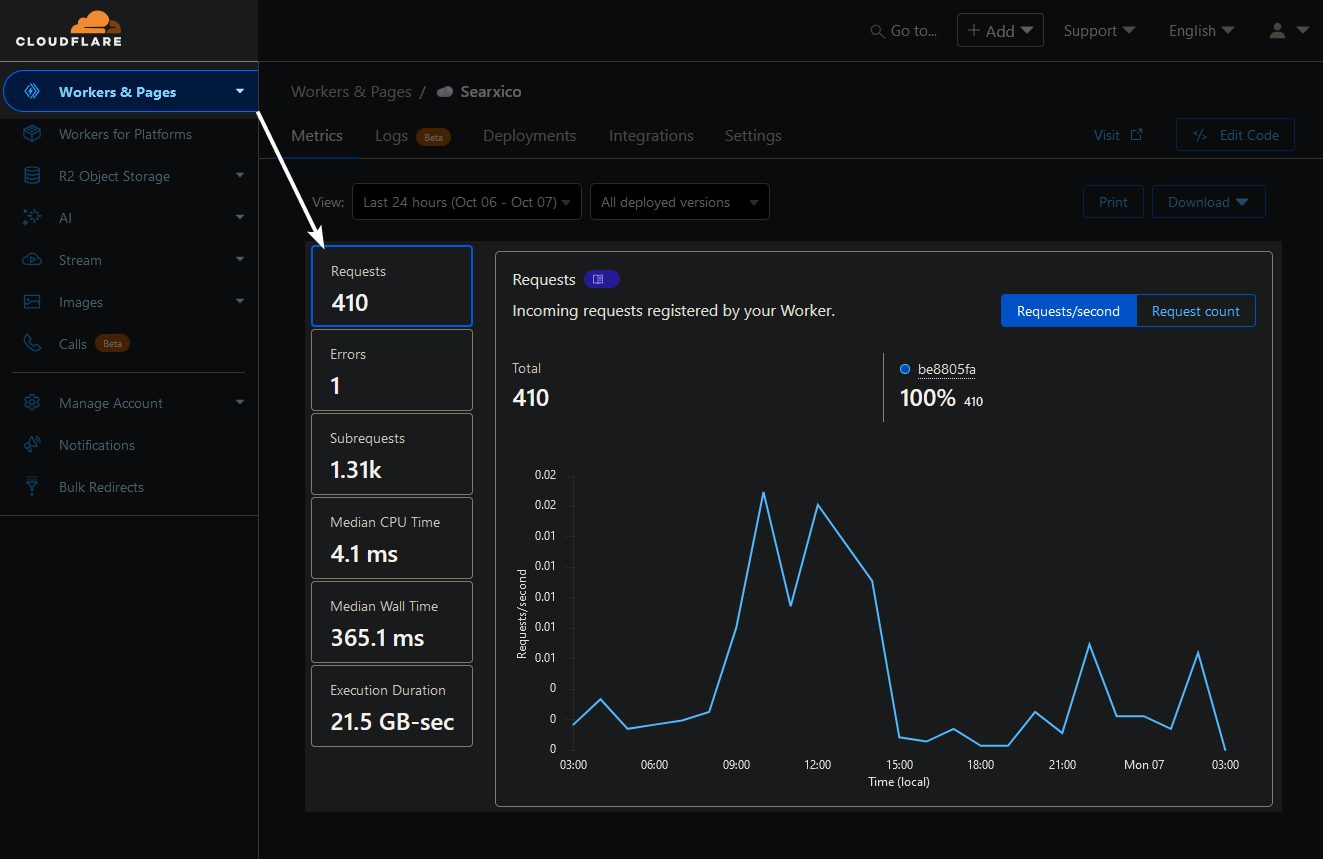Open the English language menu
Screen dimensions: 1323x859
point(1201,31)
